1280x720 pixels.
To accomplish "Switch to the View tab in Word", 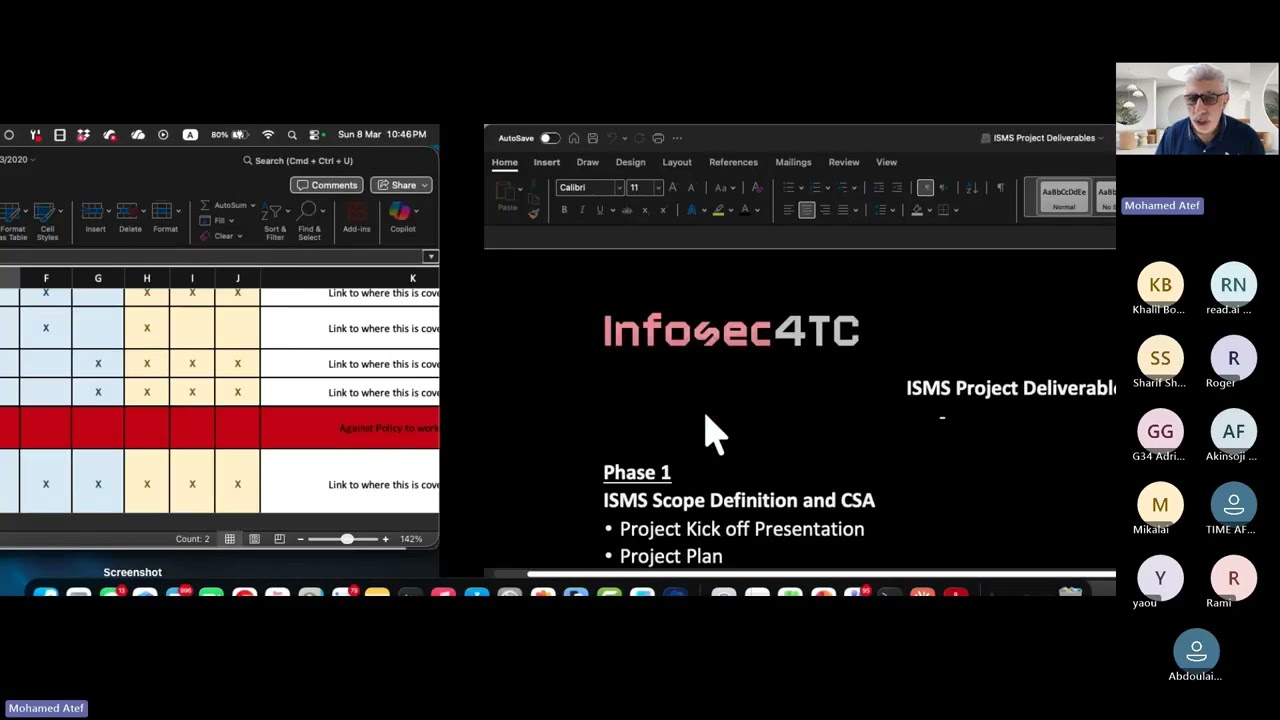I will pos(887,162).
